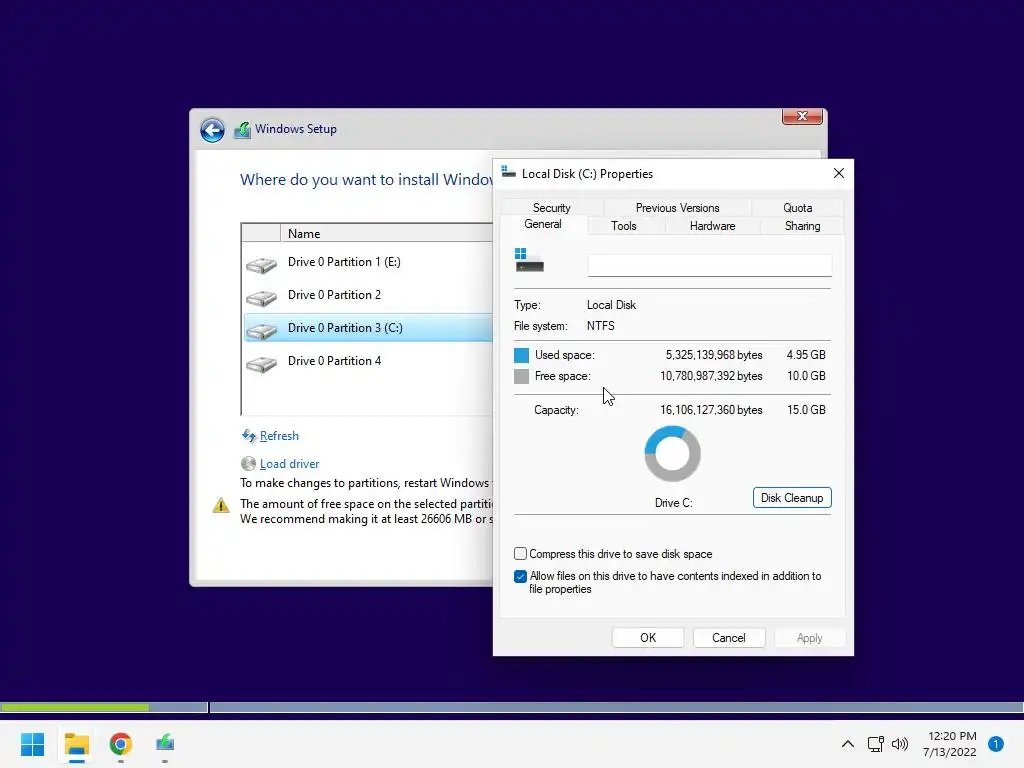Show hidden tray icons chevron
This screenshot has width=1024, height=768.
point(848,744)
